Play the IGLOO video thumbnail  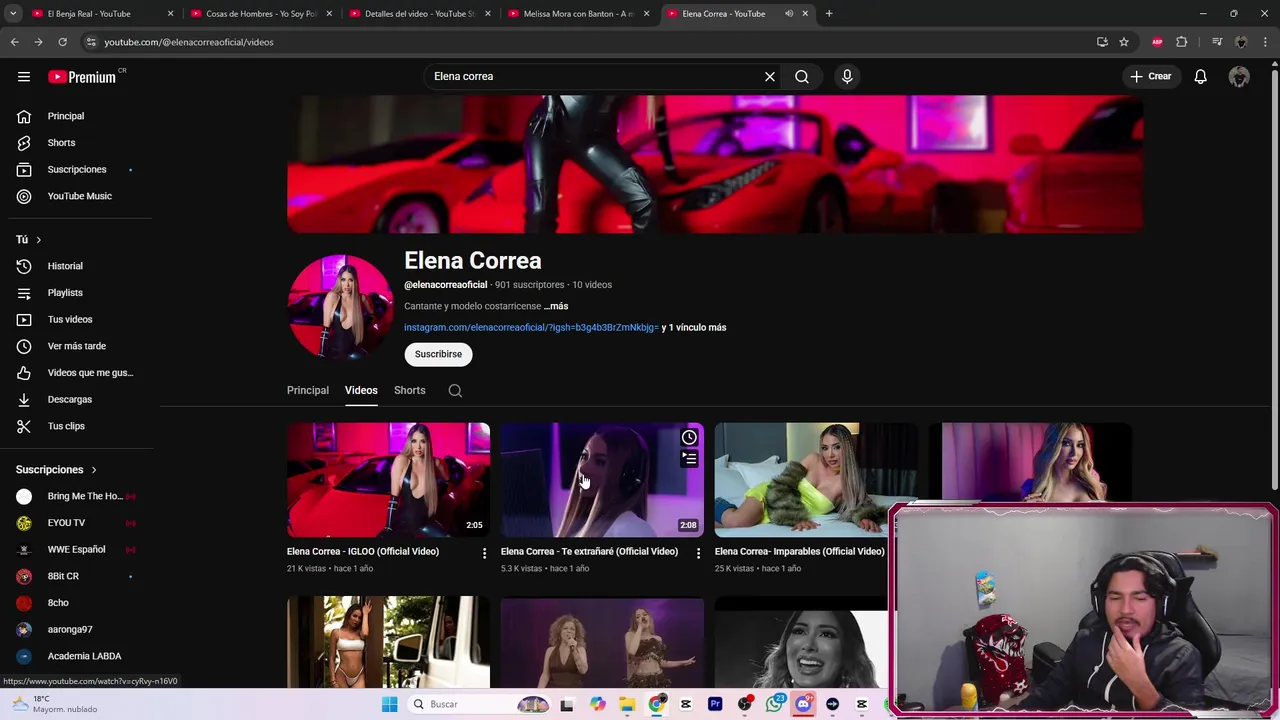point(389,480)
